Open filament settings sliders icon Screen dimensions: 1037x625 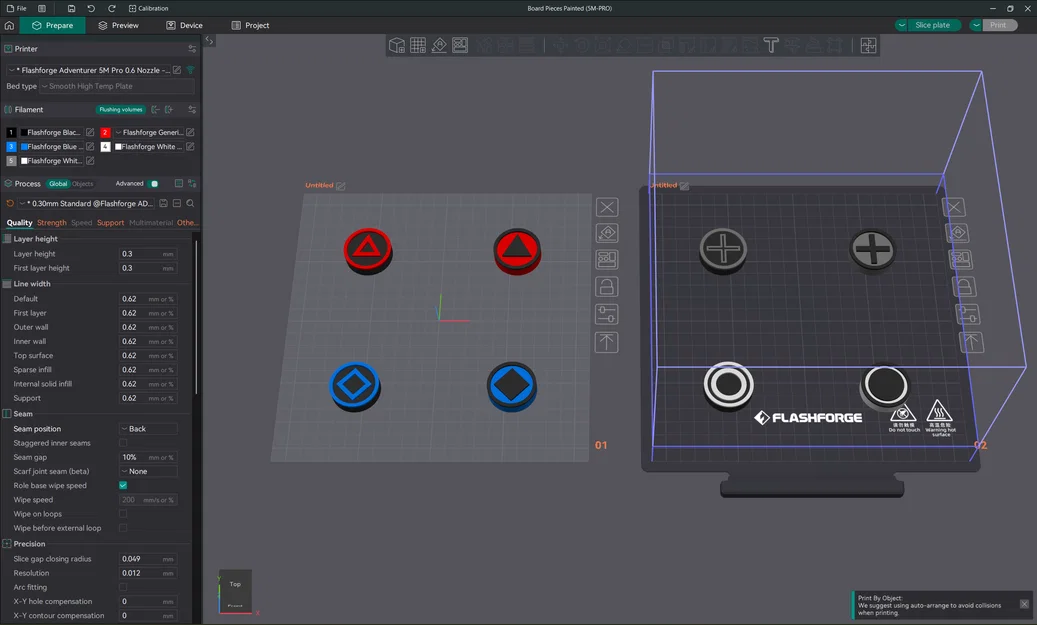tap(192, 110)
